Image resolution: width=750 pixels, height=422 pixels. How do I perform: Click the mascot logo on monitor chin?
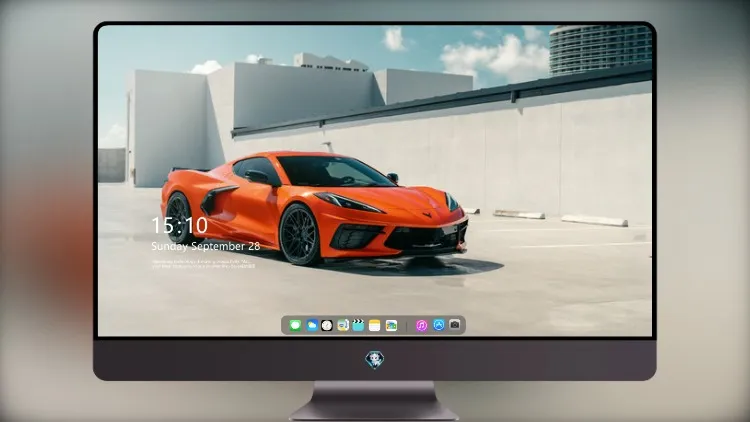pos(375,360)
